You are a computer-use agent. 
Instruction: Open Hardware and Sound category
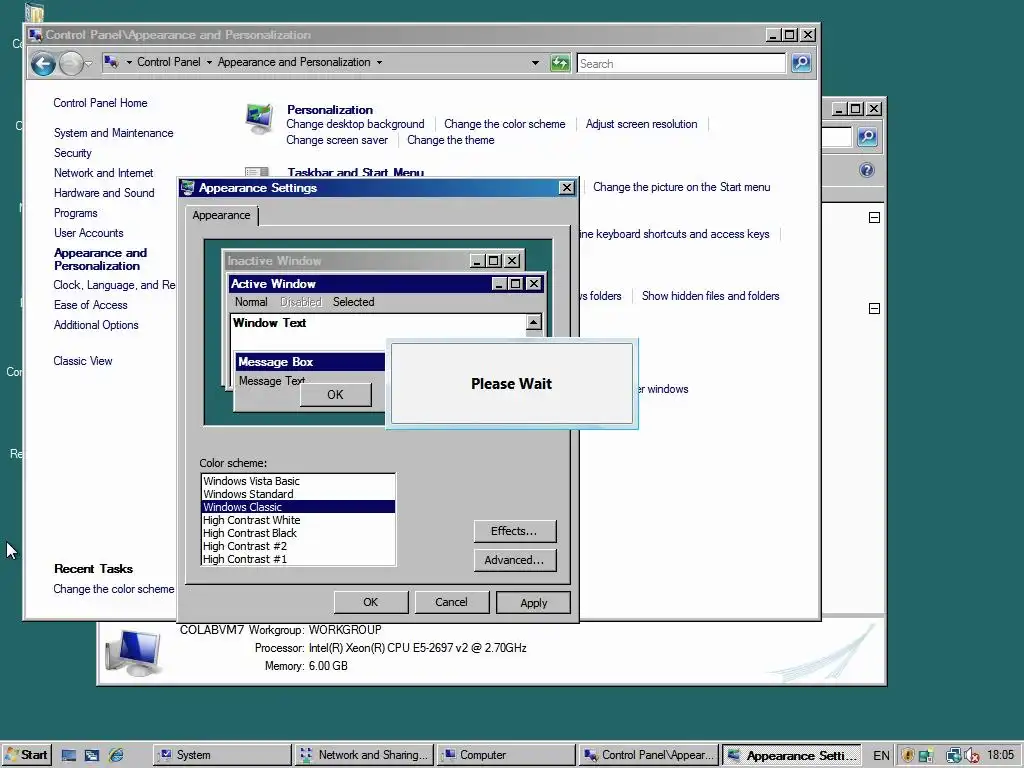(104, 193)
